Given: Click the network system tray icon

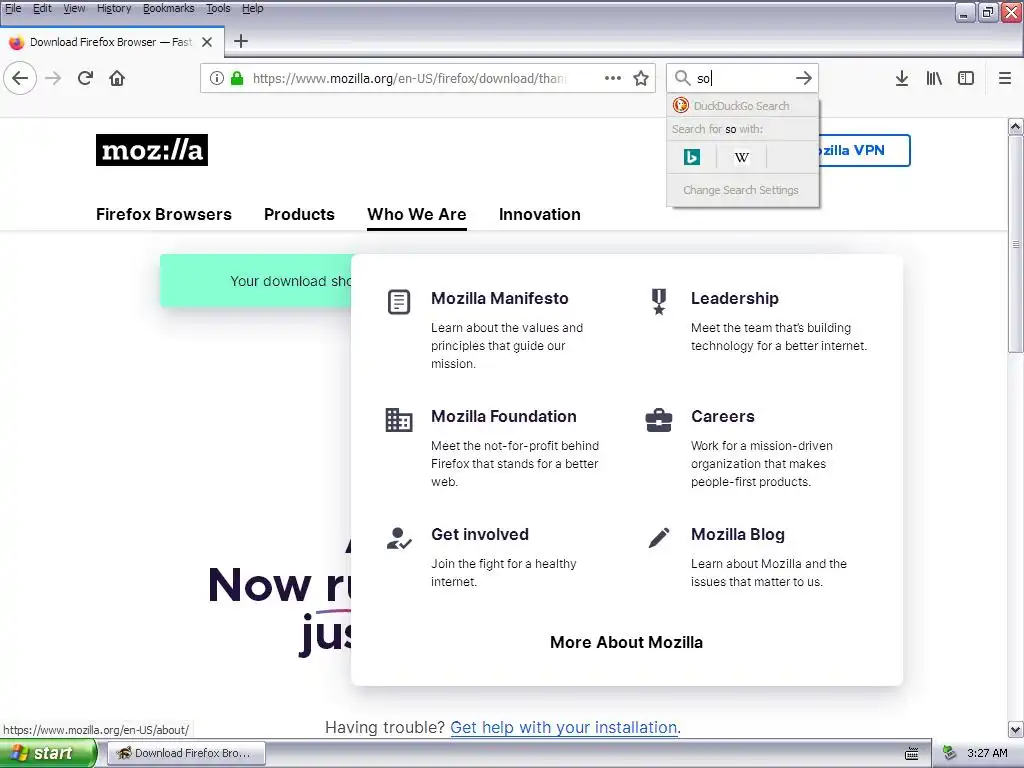Looking at the screenshot, I should (x=950, y=753).
